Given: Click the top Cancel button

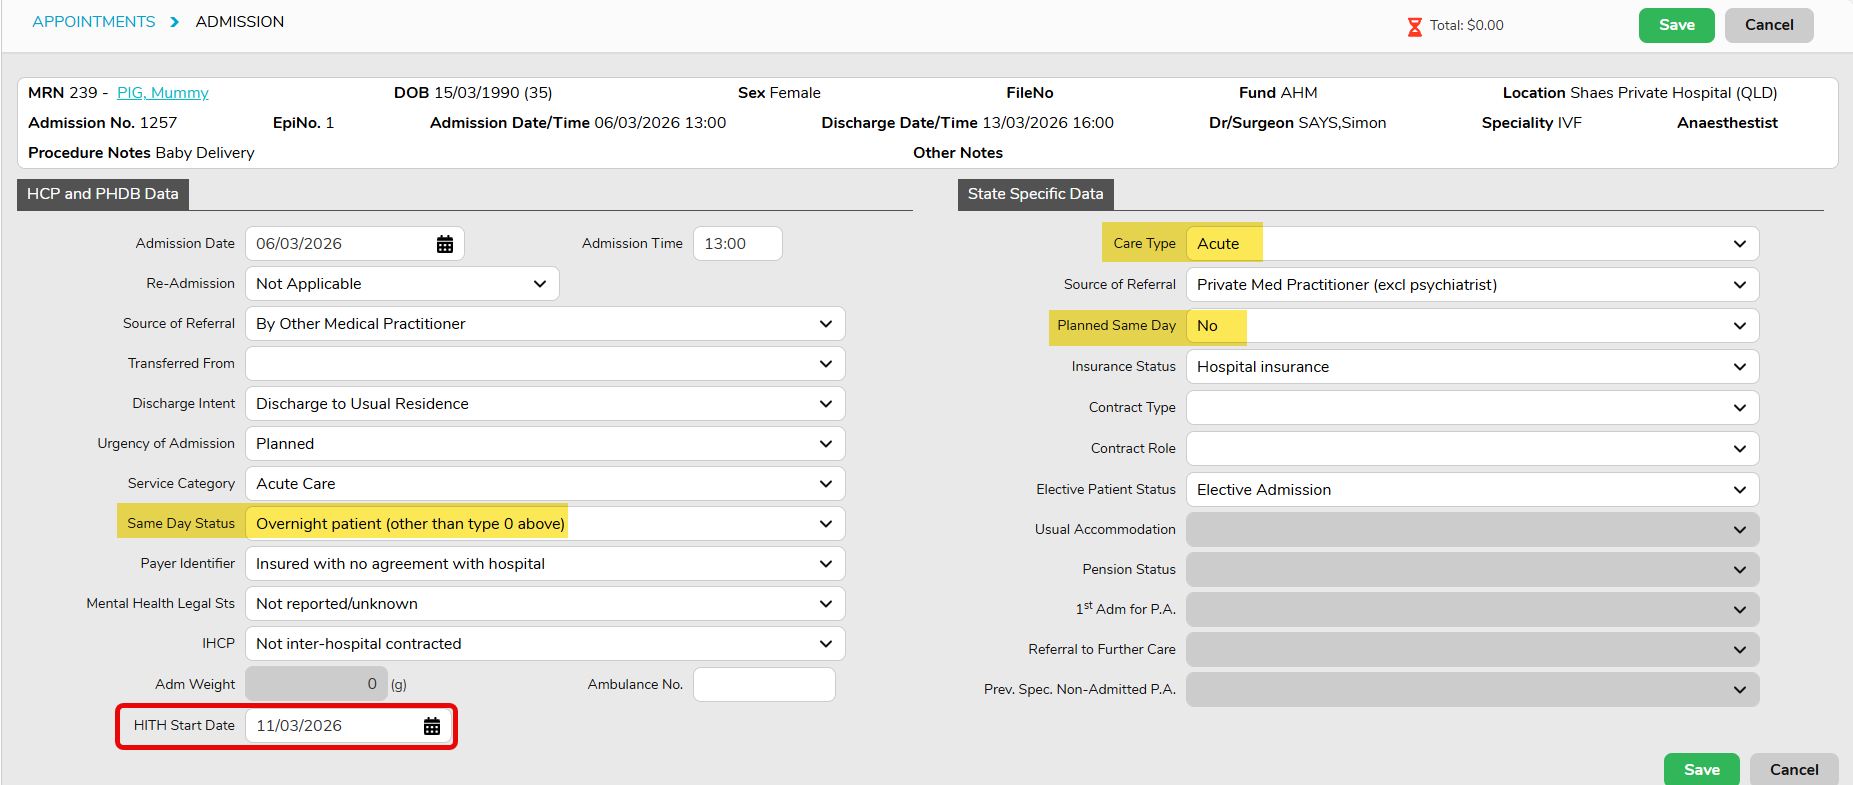Looking at the screenshot, I should click(x=1768, y=25).
